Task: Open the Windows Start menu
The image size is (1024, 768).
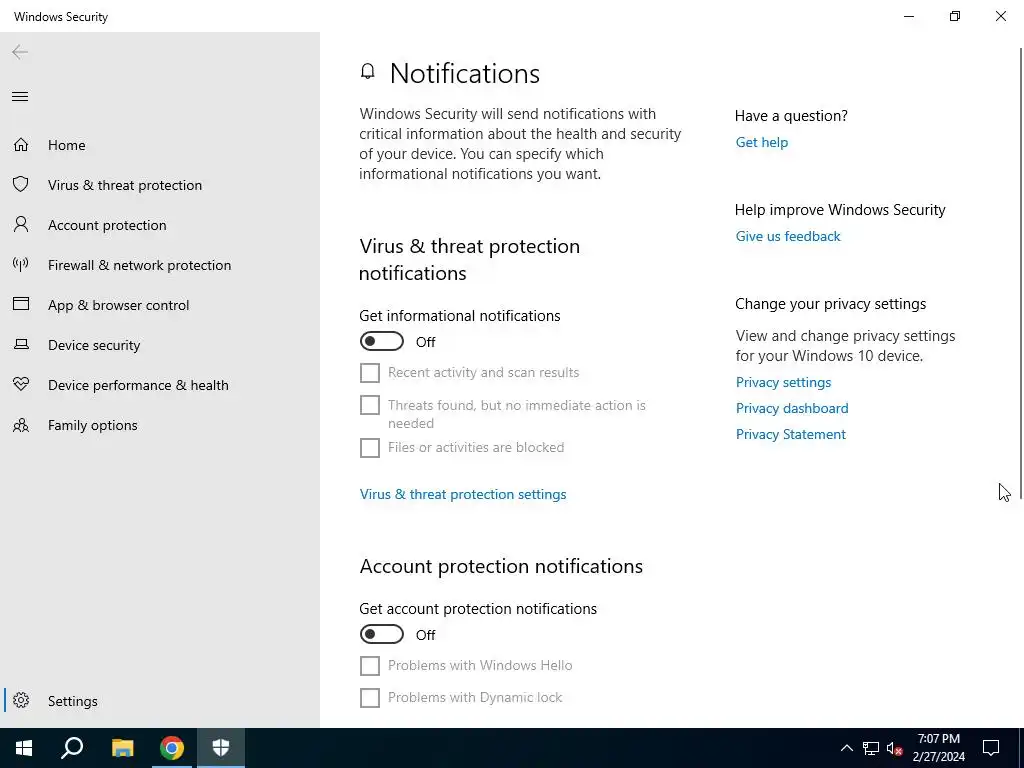Action: (24, 748)
